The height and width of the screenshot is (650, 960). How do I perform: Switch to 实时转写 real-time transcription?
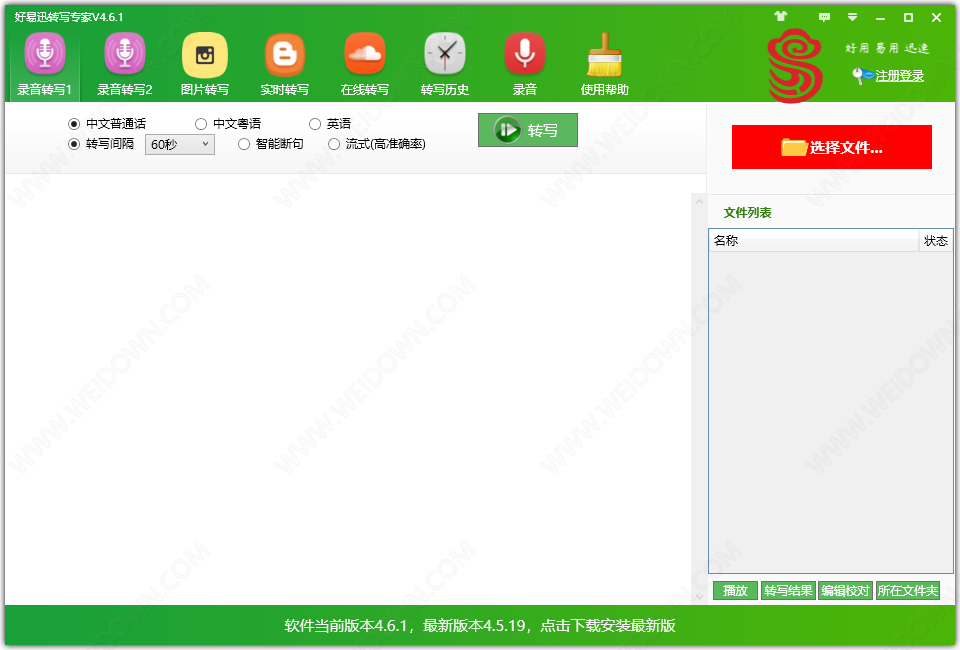pos(285,65)
